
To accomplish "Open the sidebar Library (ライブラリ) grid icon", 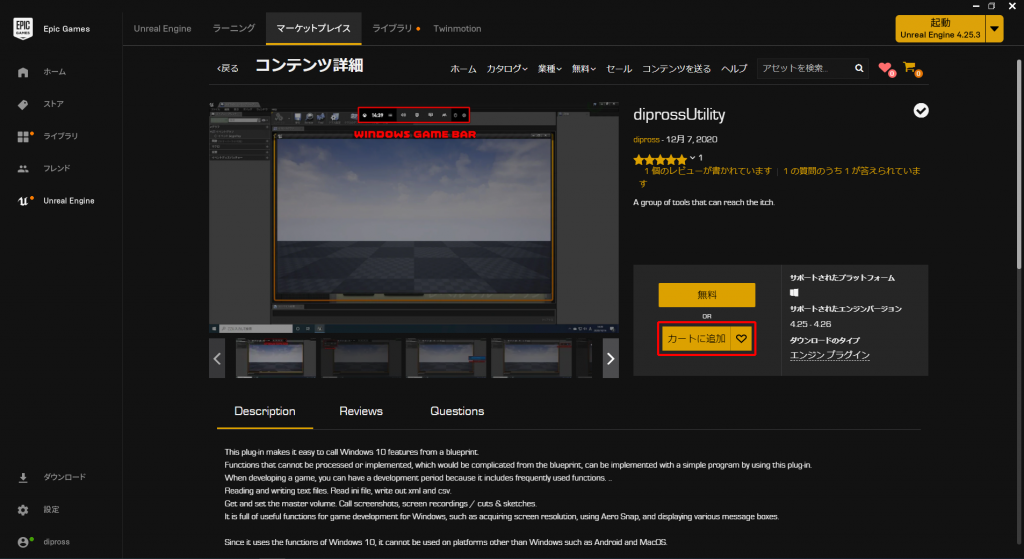I will [x=24, y=136].
